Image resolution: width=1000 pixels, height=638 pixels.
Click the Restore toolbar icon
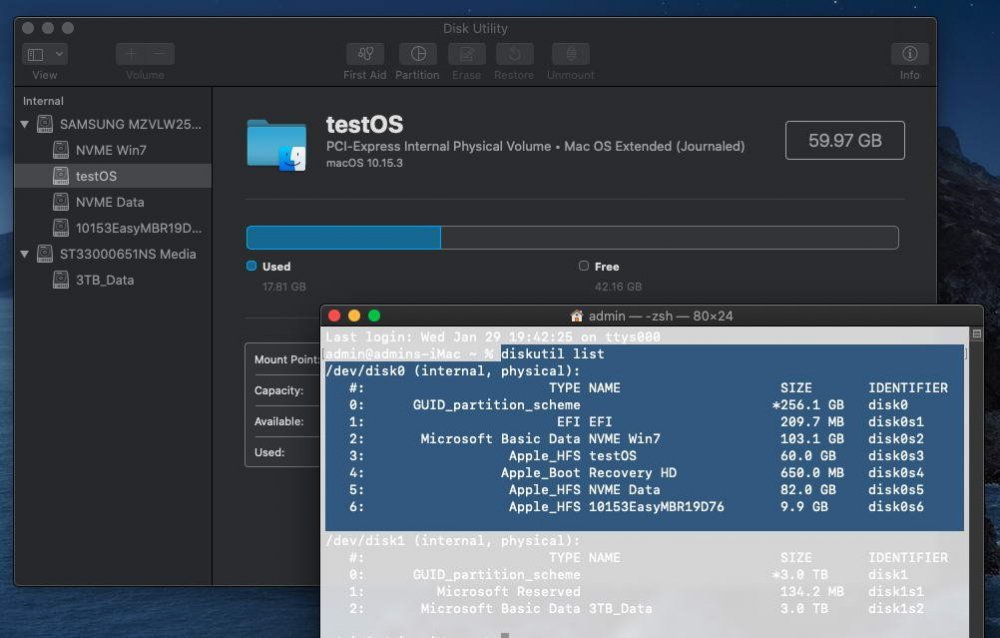(x=514, y=54)
